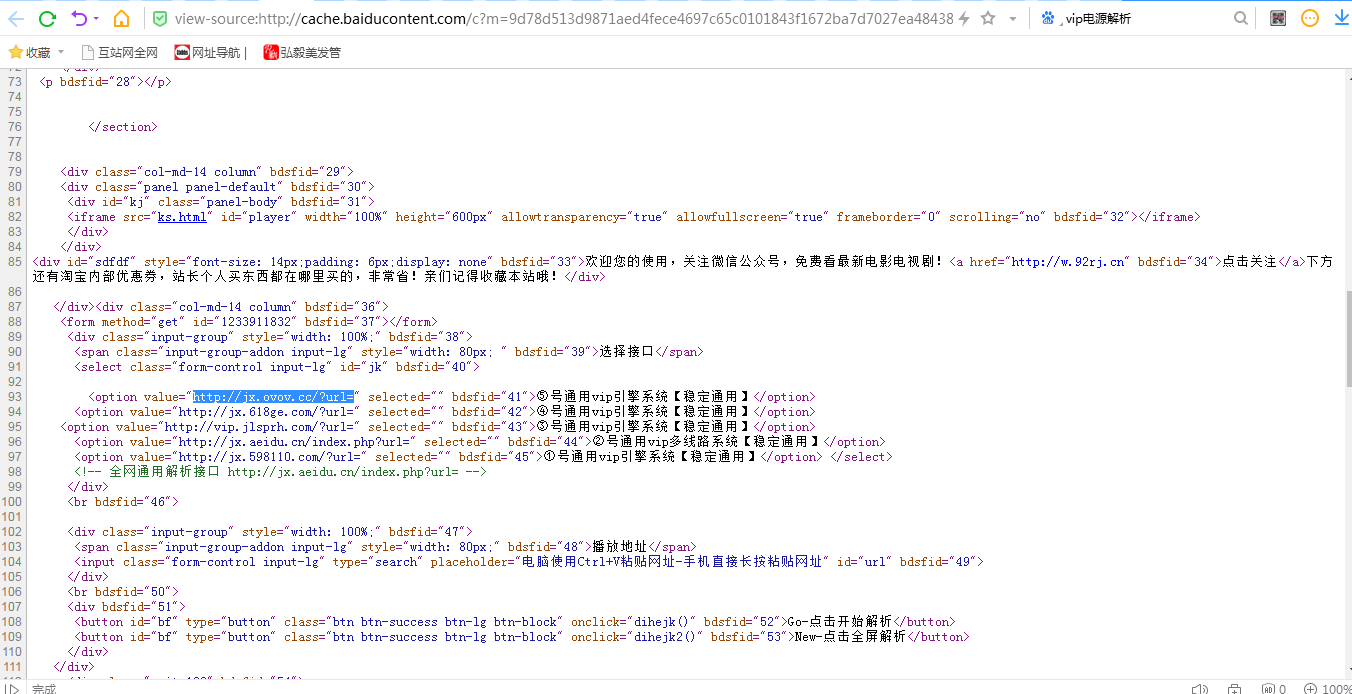
Task: Toggle the speed mode lightning icon
Action: 964,19
